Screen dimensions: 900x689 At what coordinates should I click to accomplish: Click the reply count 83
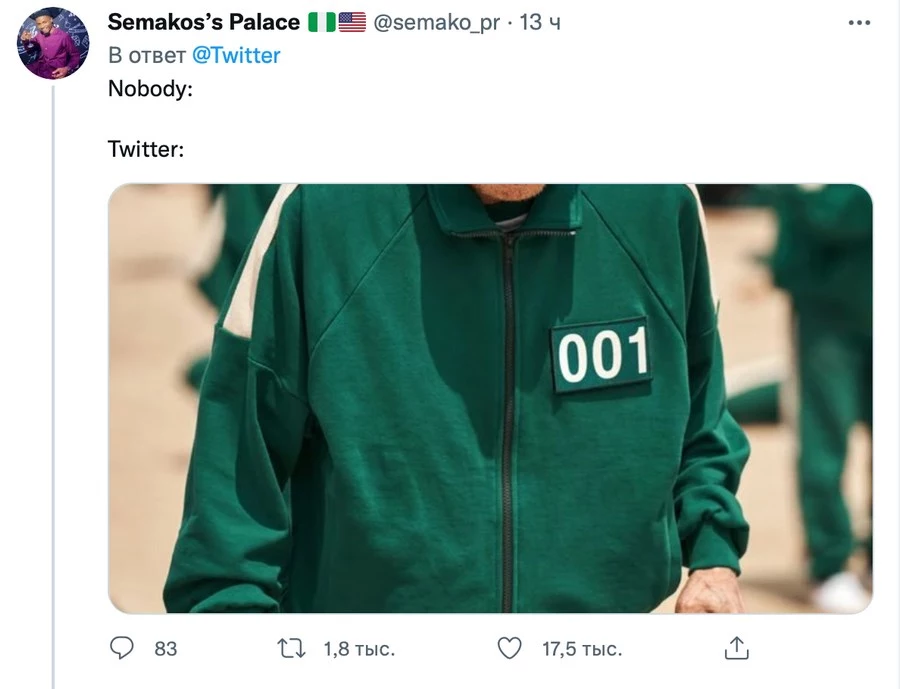166,649
